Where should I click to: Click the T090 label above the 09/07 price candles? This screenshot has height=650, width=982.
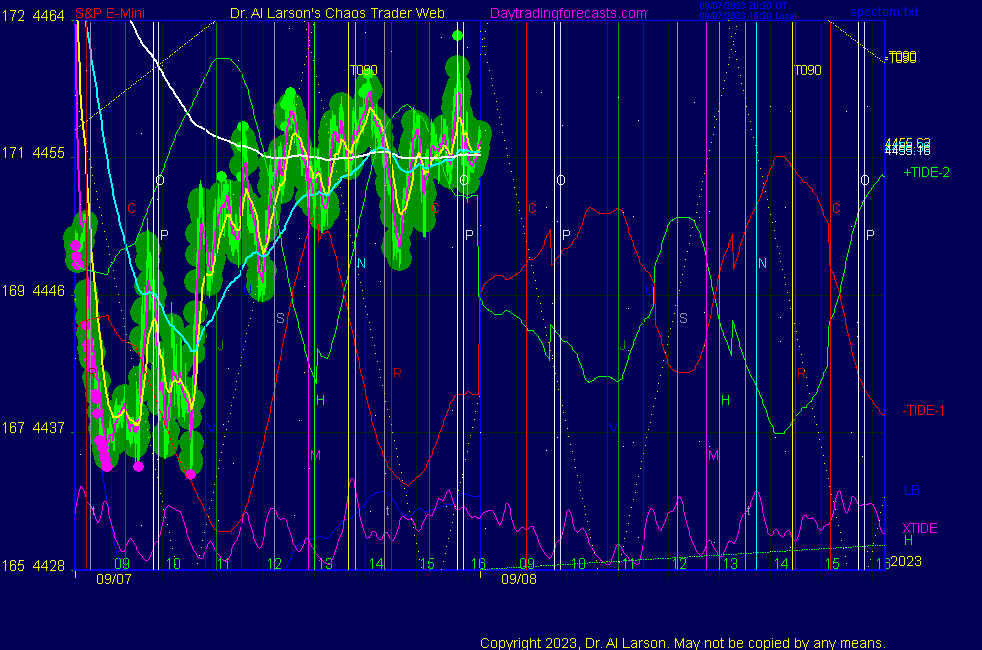364,71
